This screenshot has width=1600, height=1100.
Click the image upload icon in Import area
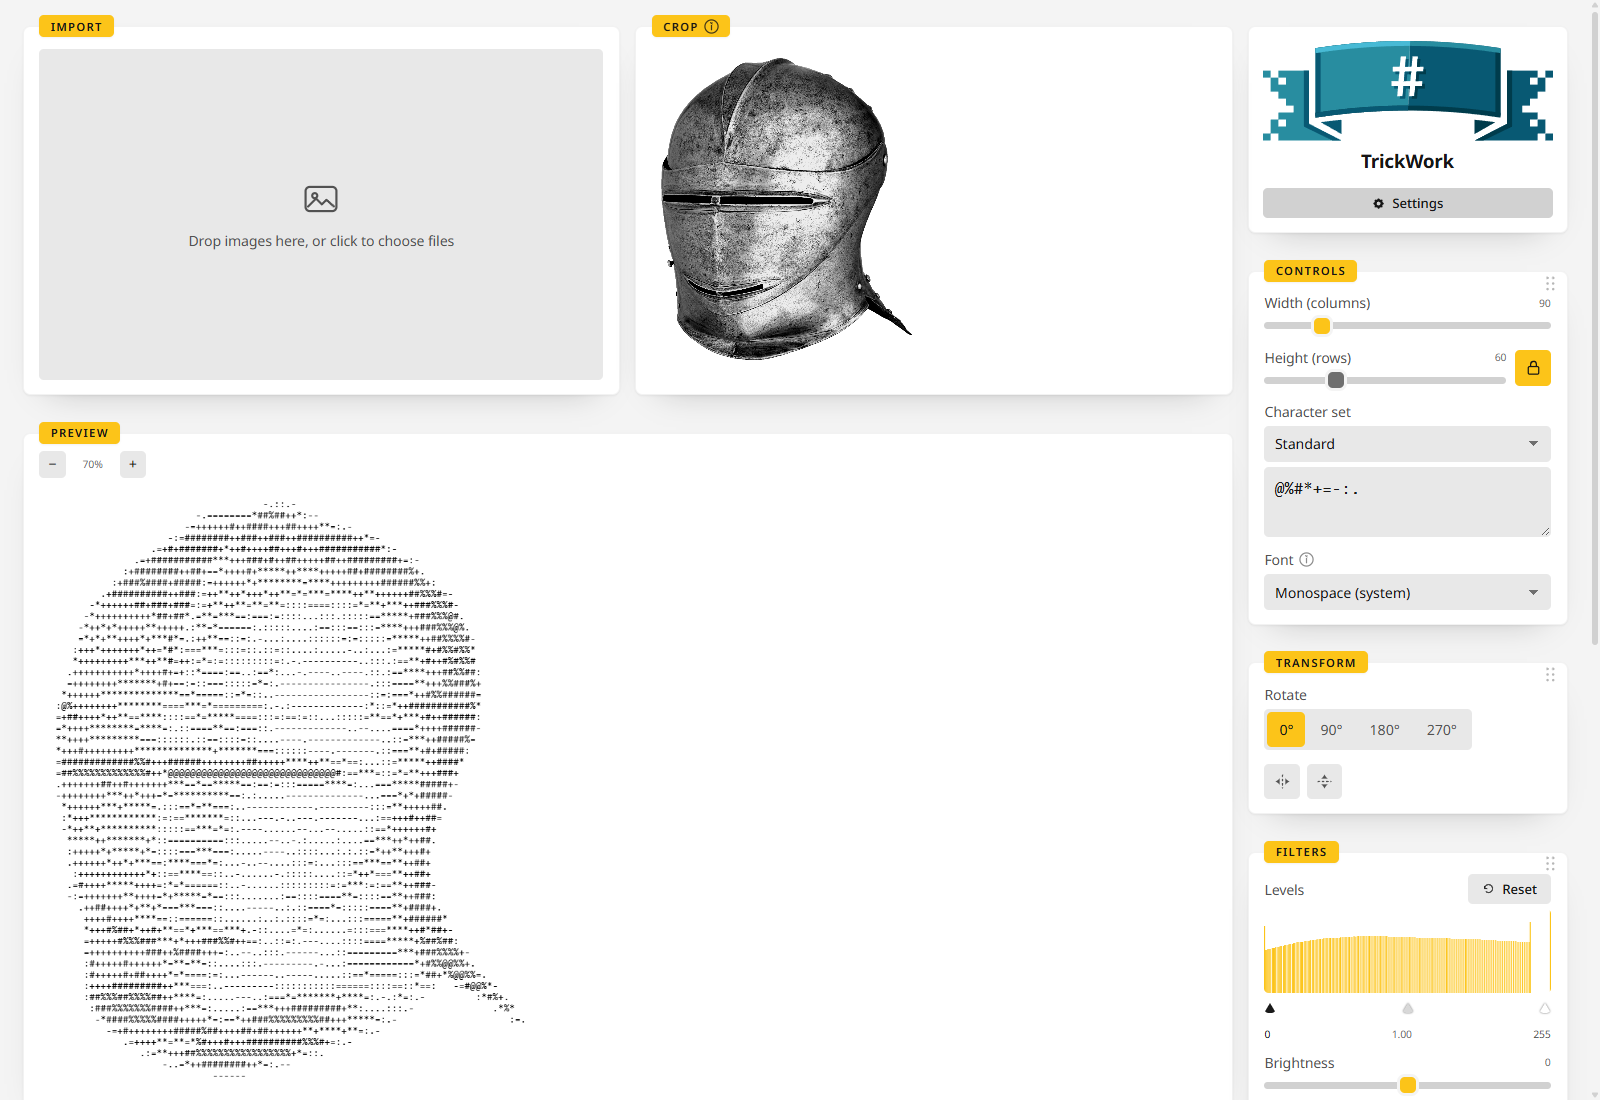pyautogui.click(x=321, y=199)
